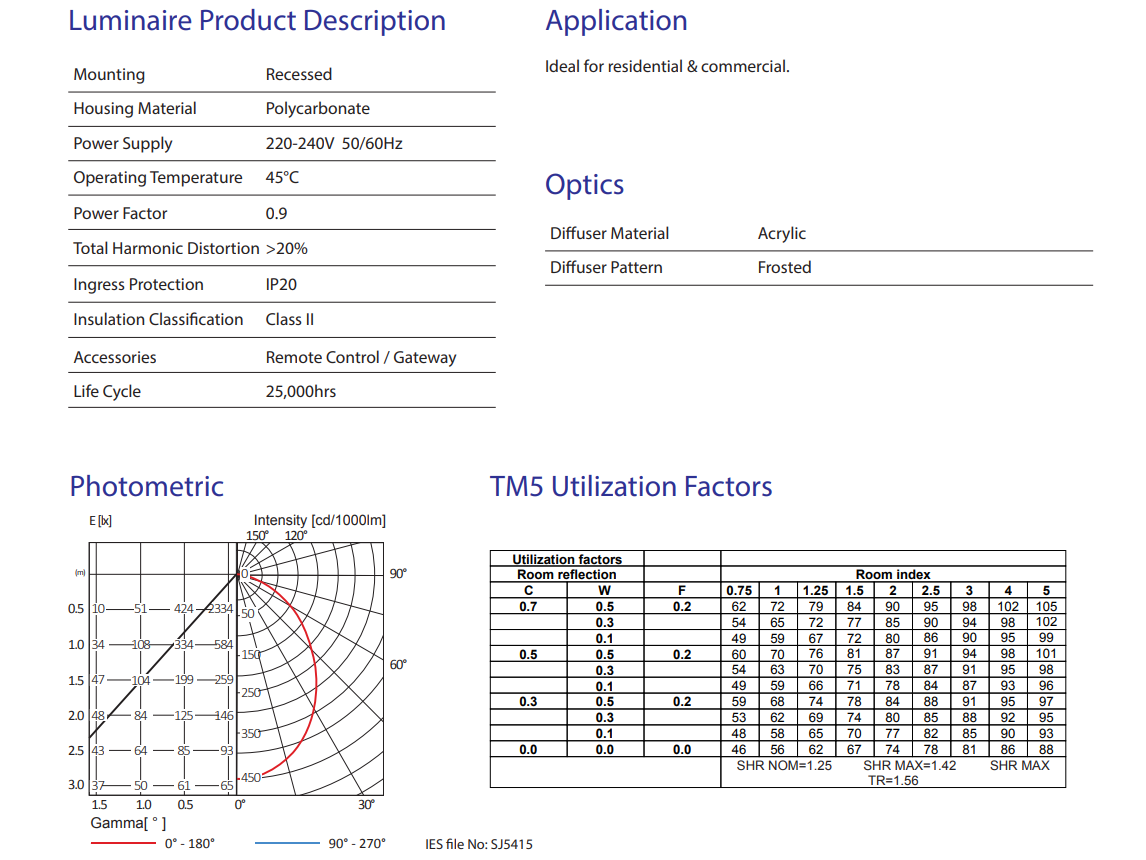Image resolution: width=1146 pixels, height=860 pixels.
Task: Click the red 0° - 180° legend line
Action: (x=122, y=843)
